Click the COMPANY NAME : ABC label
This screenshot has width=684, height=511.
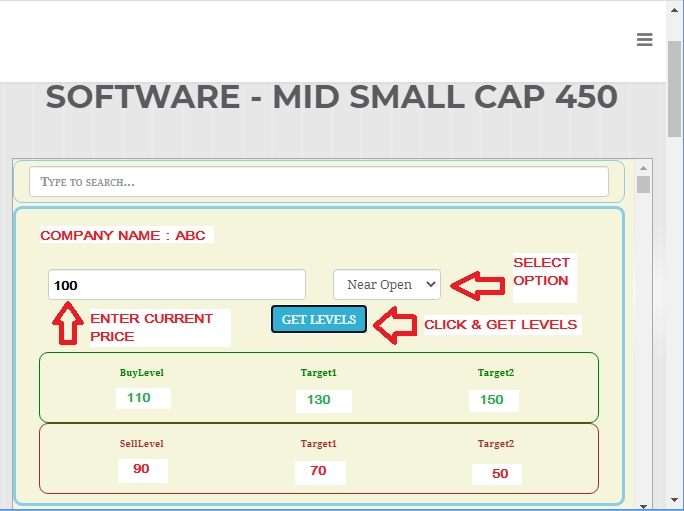tap(123, 236)
